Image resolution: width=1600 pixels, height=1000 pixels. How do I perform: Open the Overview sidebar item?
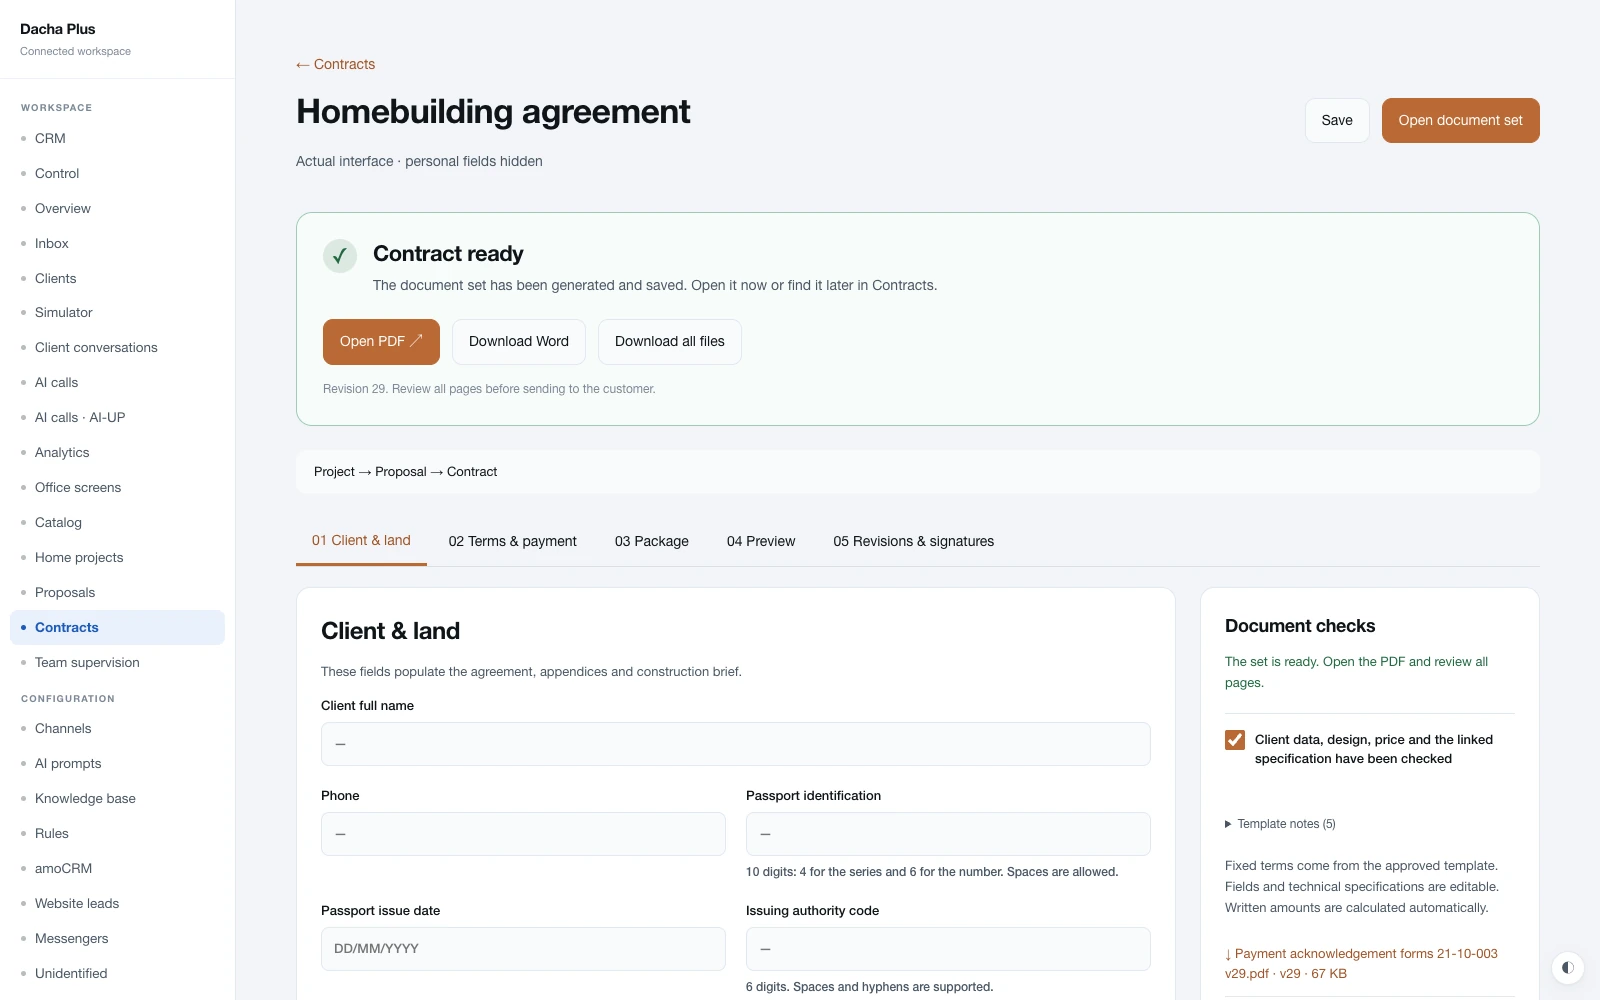tap(117, 209)
